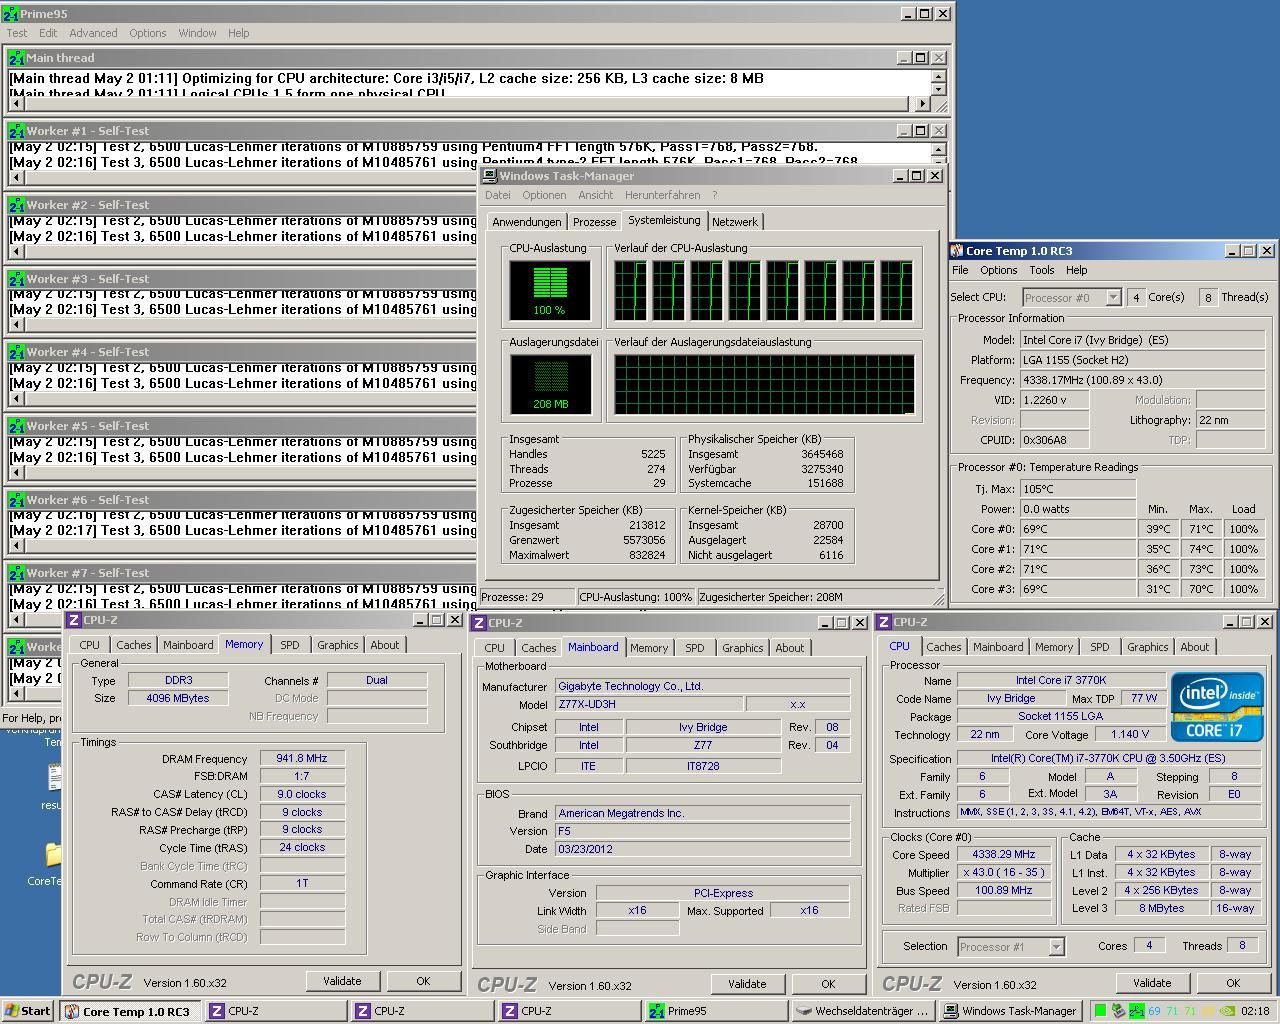Click Main thread horizontal scroll right arrow
1280x1024 pixels.
pos(922,104)
